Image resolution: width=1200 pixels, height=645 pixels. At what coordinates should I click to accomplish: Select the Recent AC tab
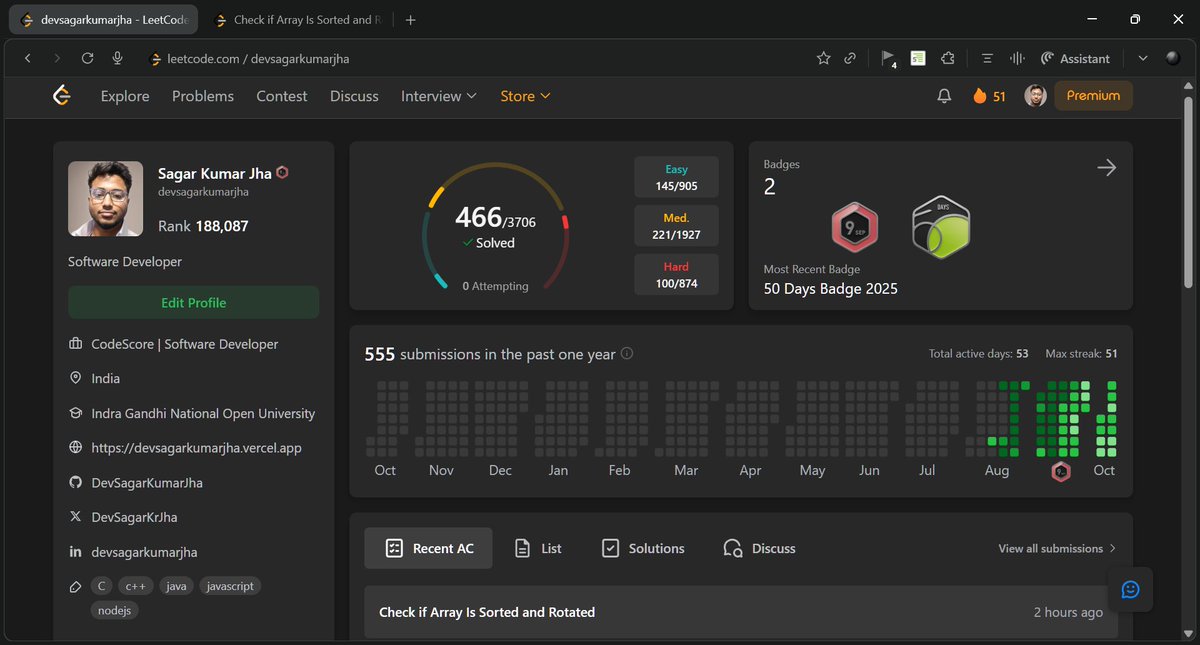pos(429,548)
